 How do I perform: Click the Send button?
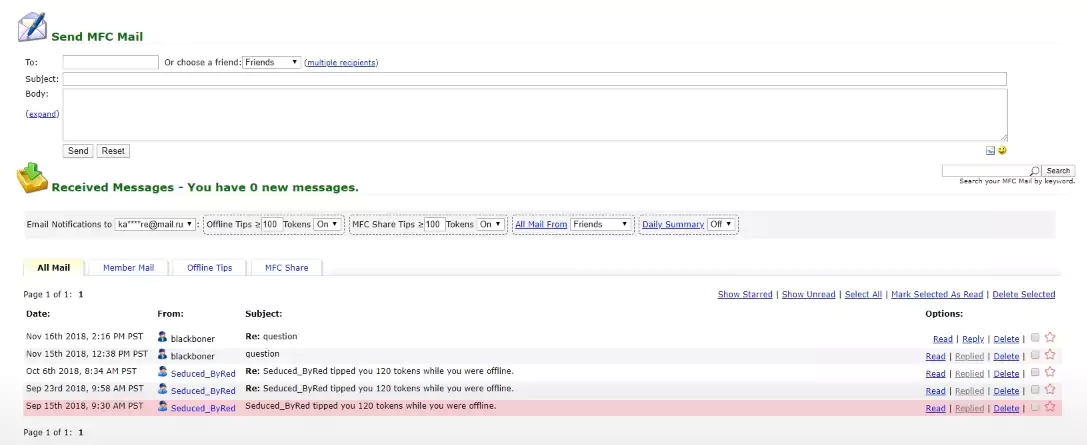click(x=78, y=151)
